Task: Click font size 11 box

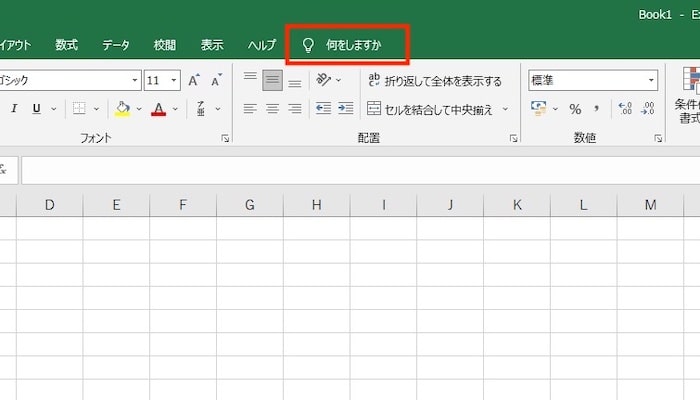Action: [156, 80]
